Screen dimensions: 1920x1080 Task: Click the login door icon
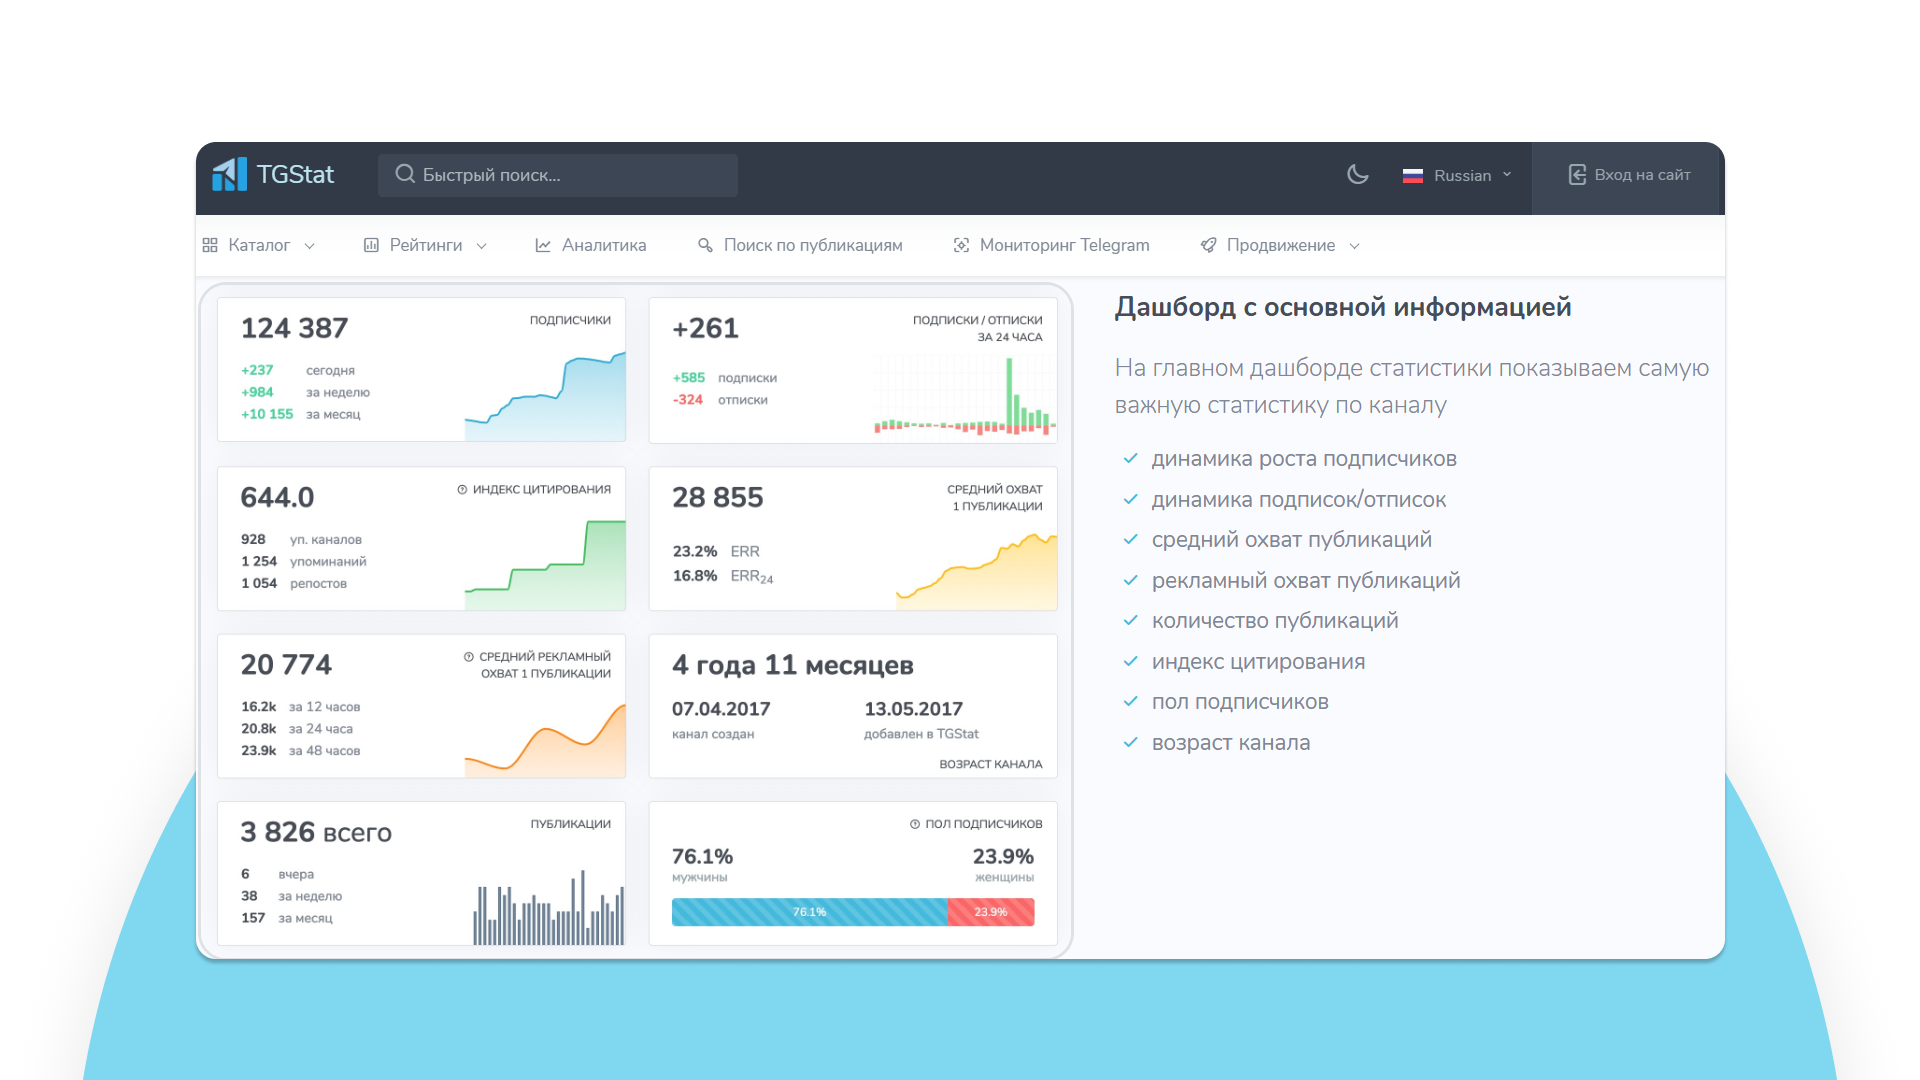(x=1577, y=175)
